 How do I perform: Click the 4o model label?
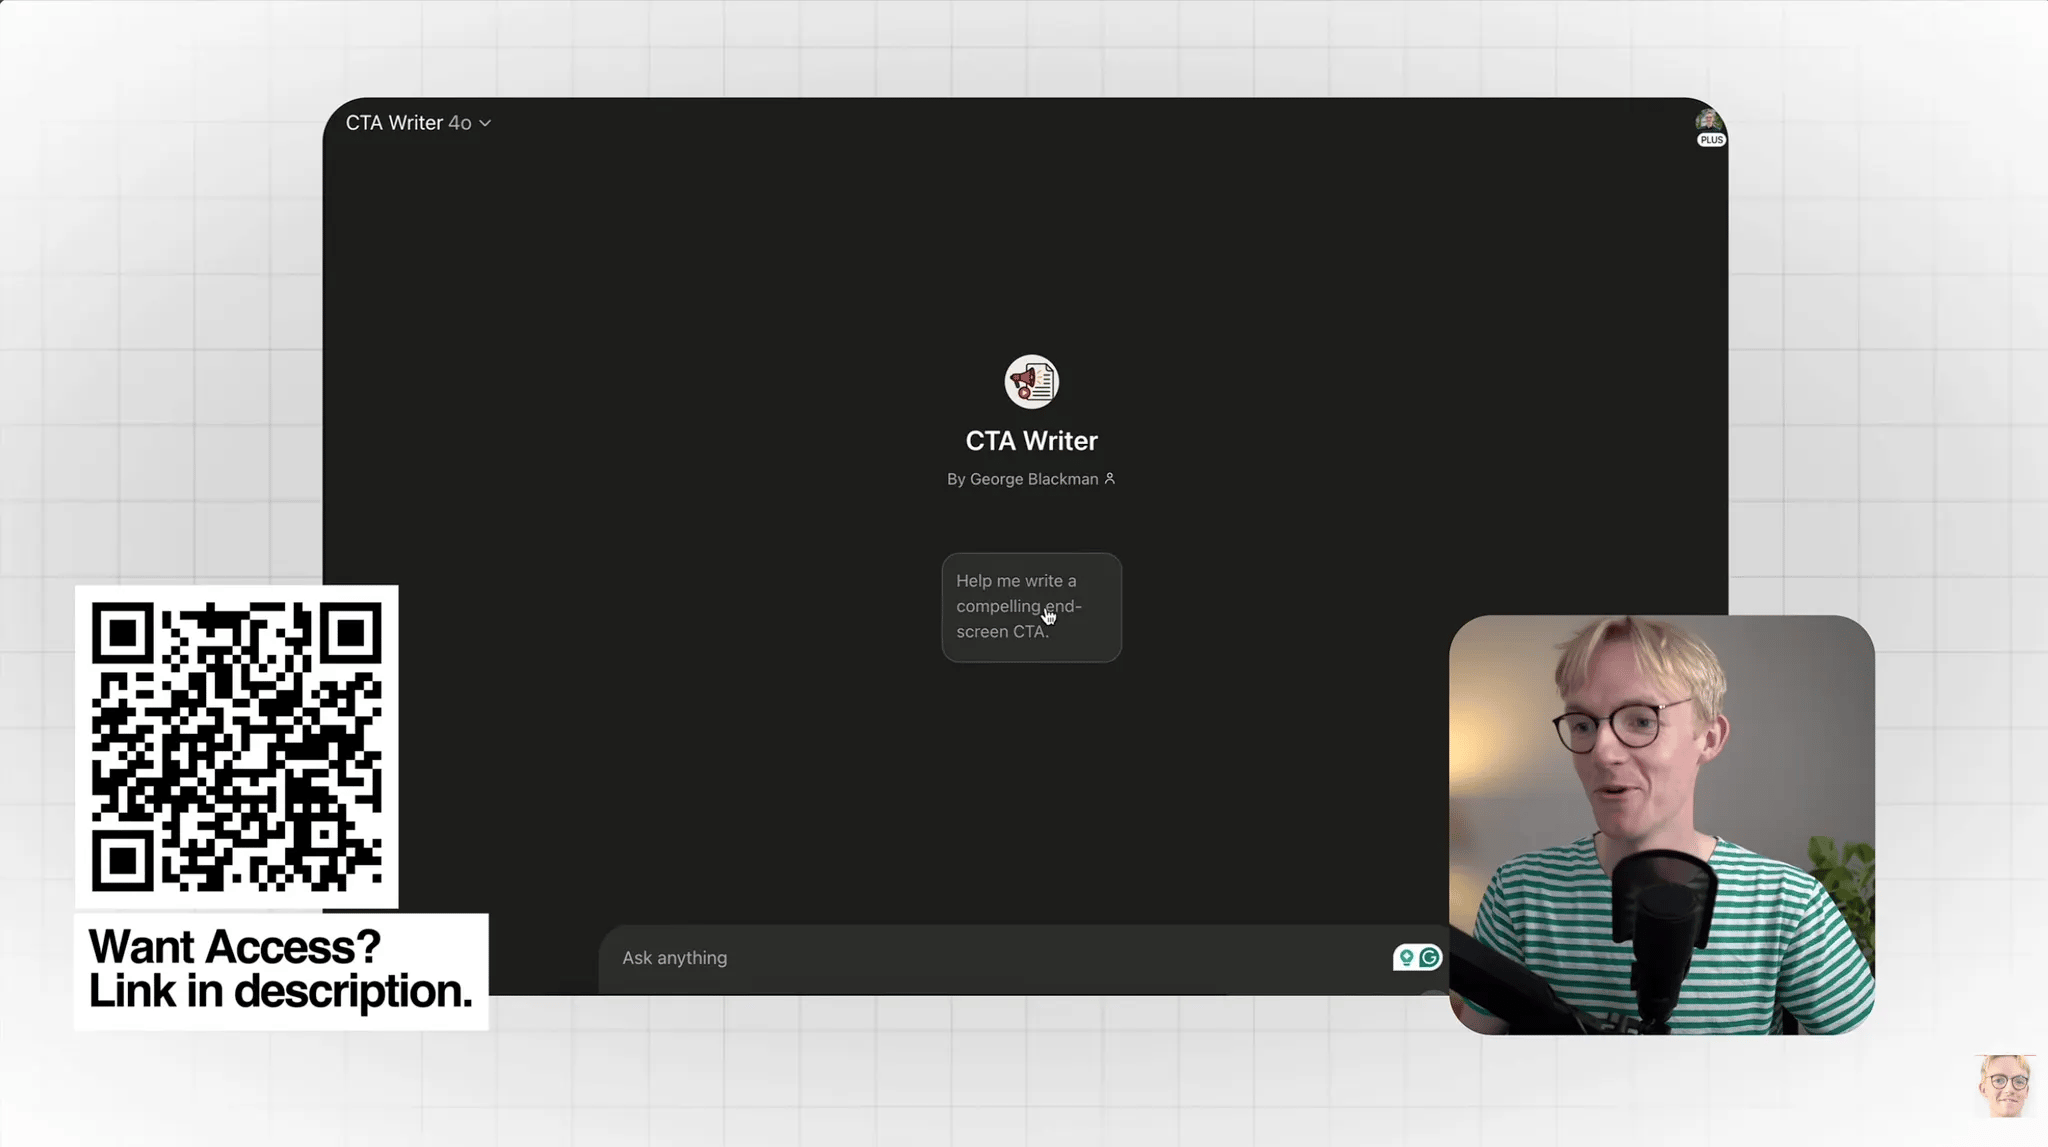point(459,123)
